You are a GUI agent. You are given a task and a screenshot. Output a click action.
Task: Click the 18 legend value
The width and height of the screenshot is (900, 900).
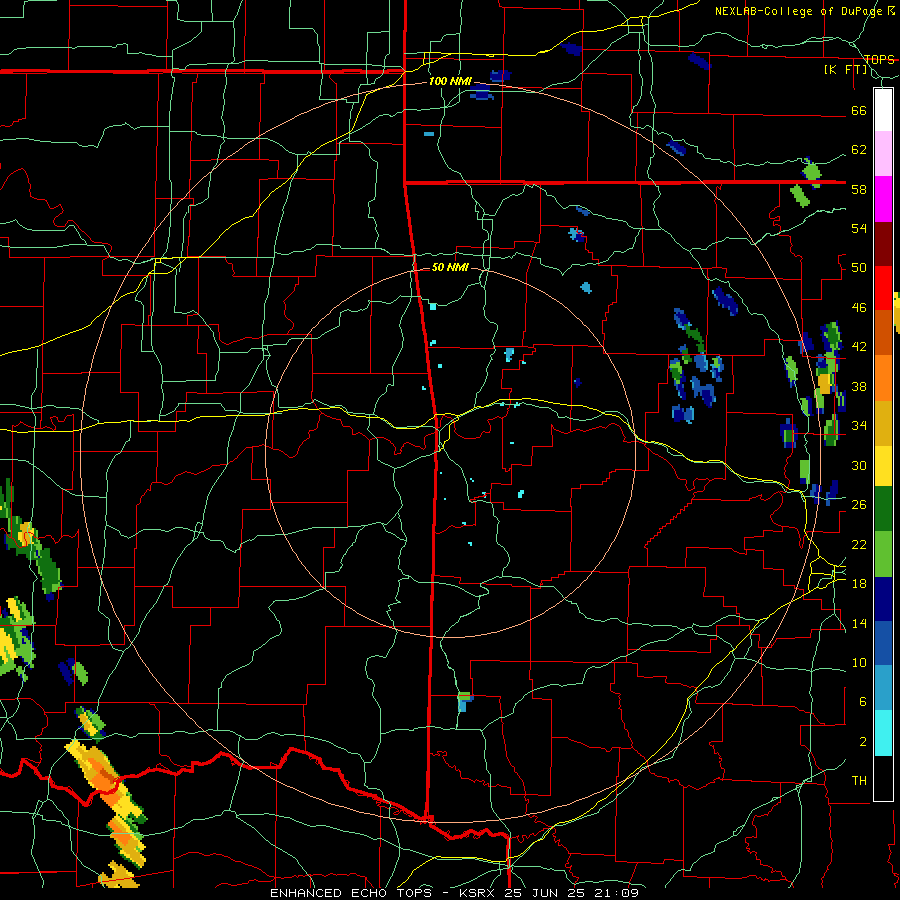pos(859,584)
